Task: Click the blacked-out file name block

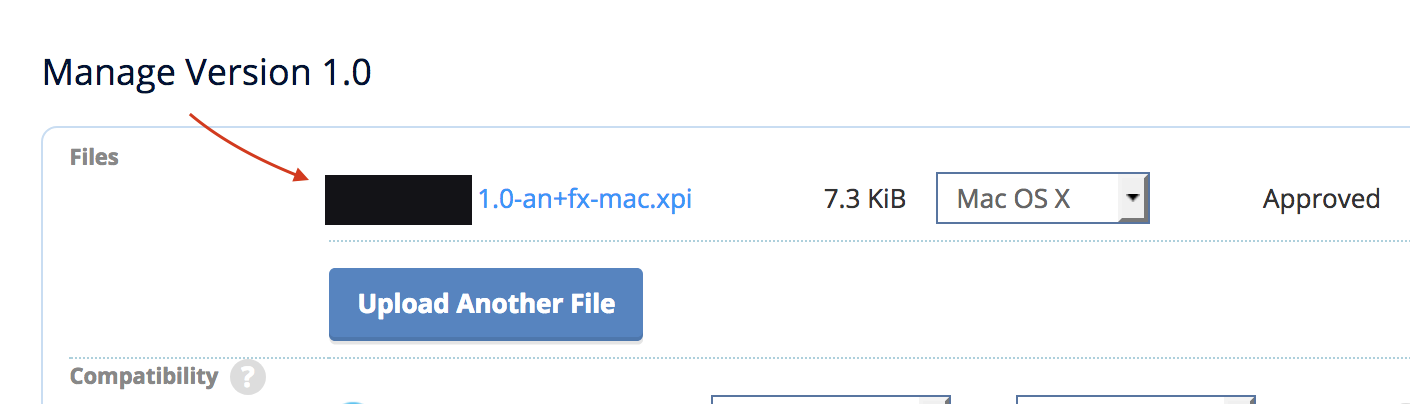Action: [398, 199]
